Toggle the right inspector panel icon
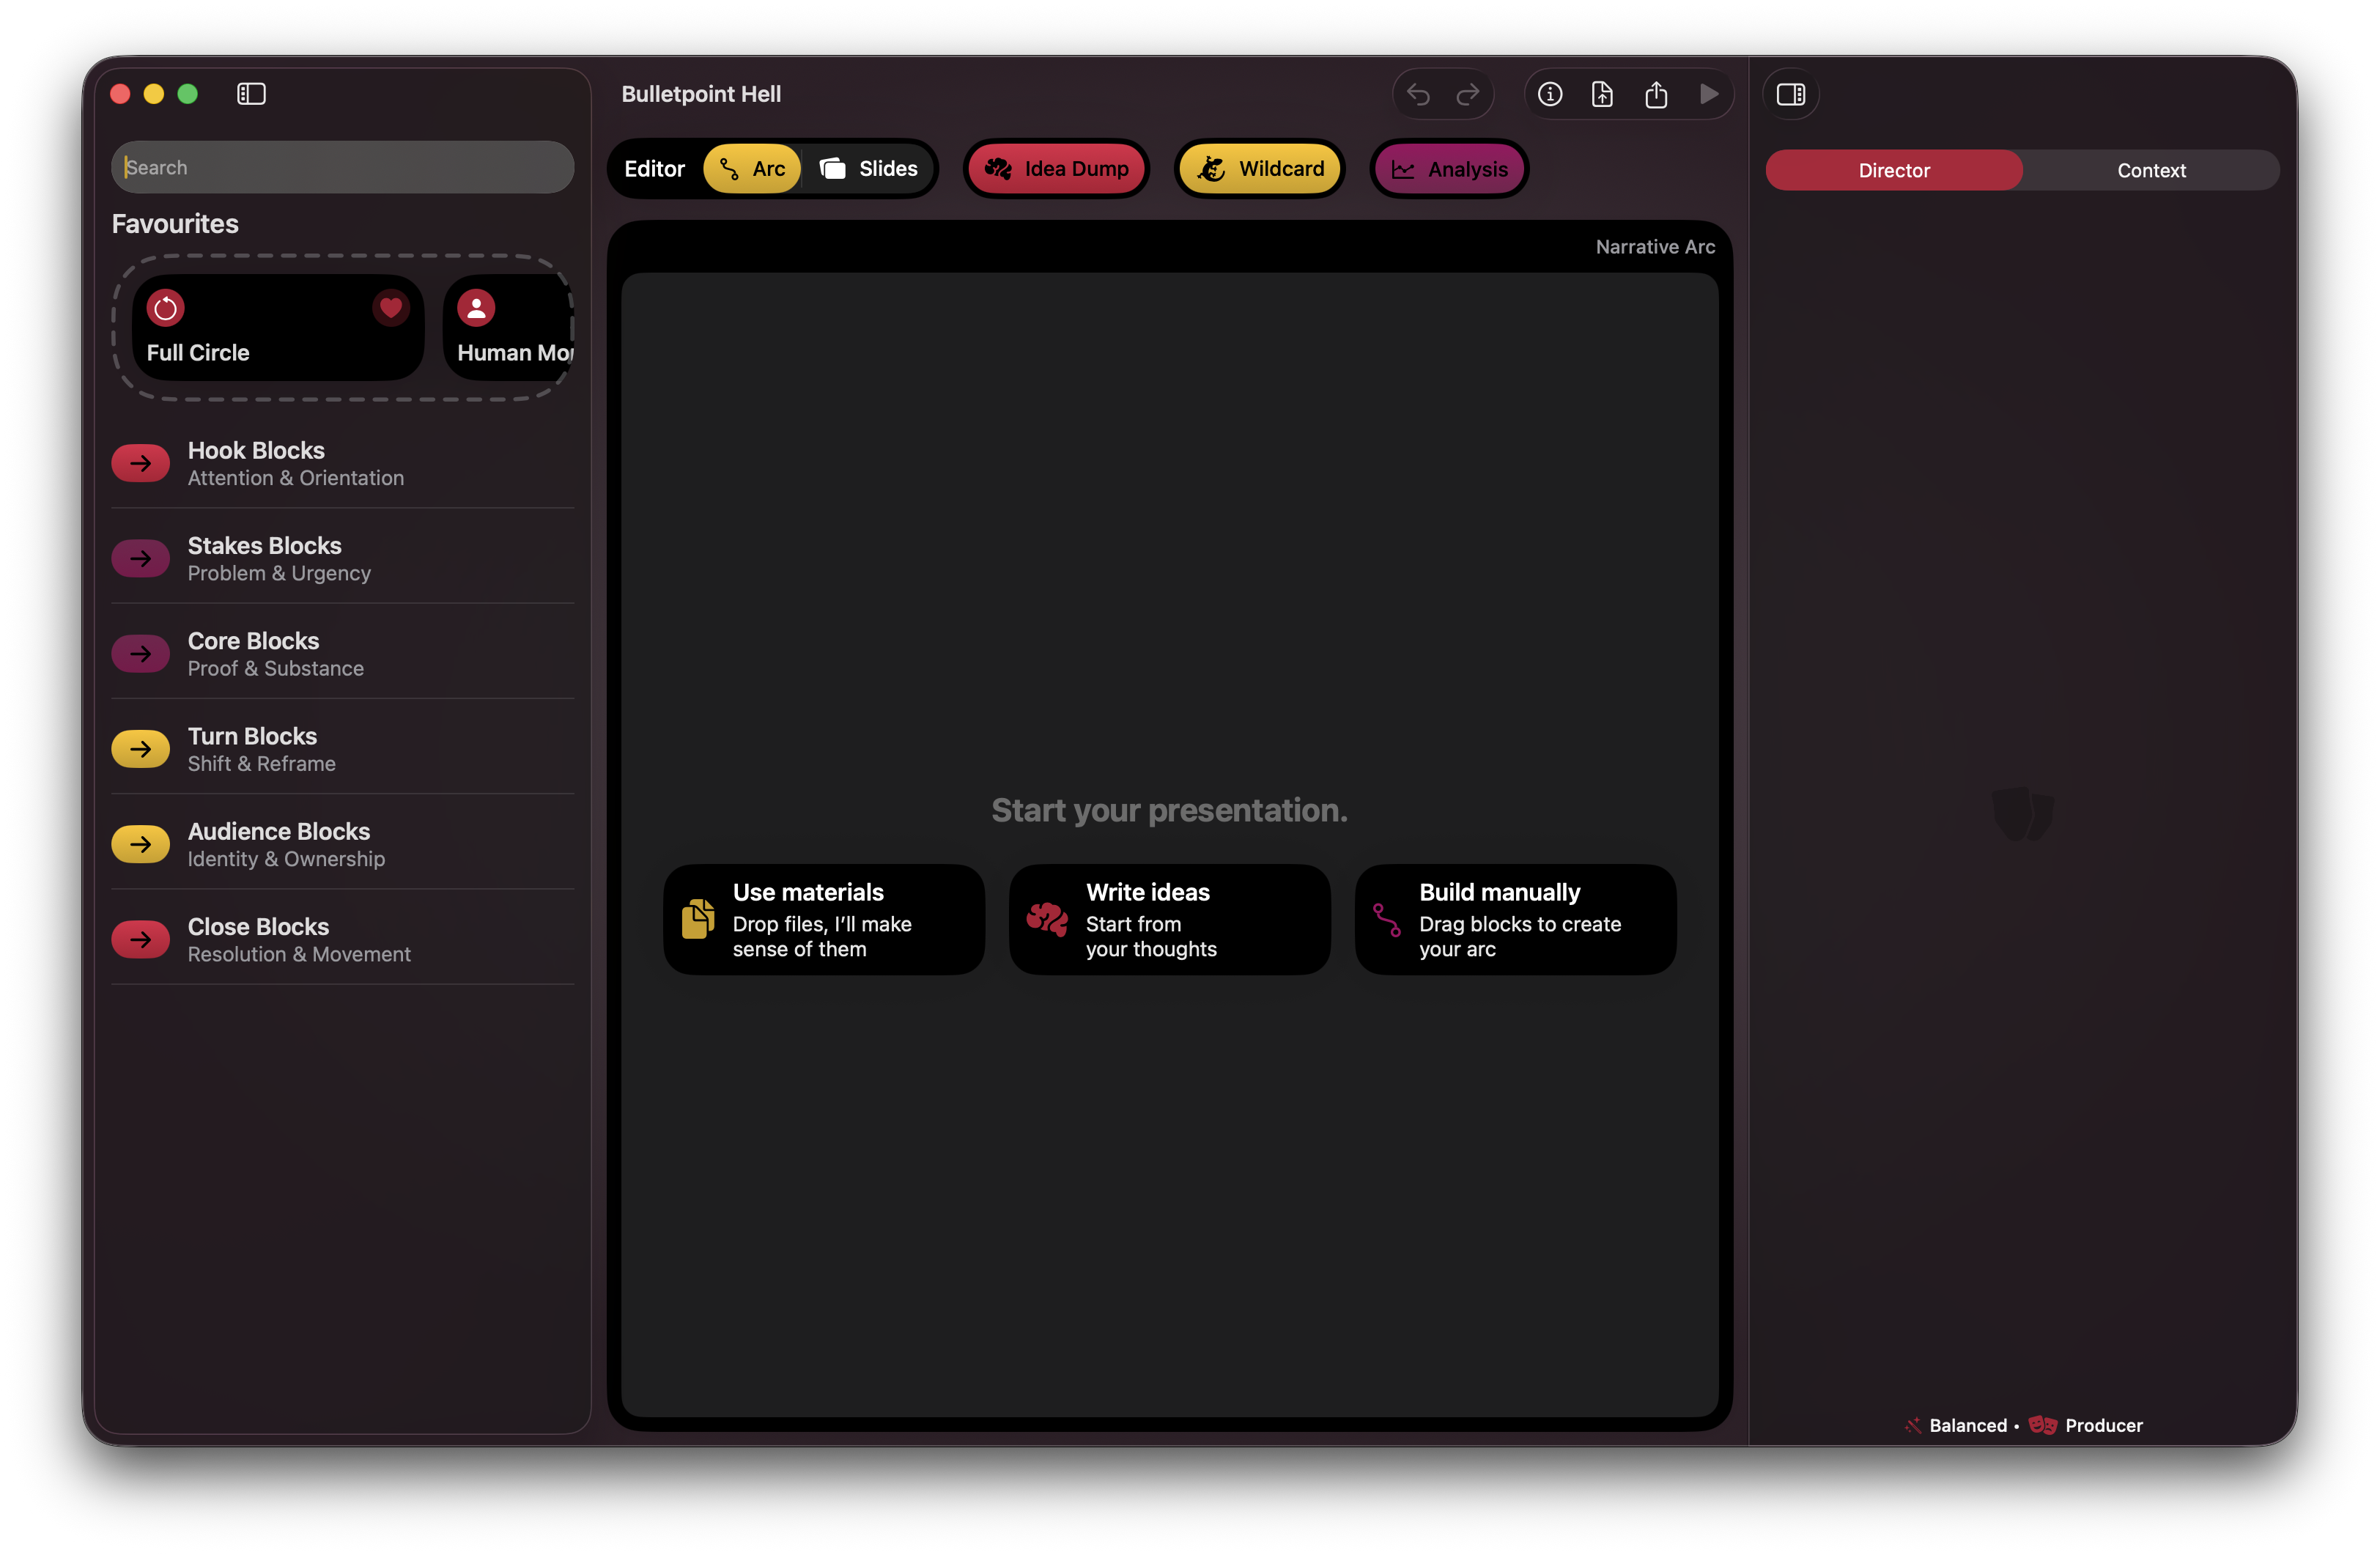Image resolution: width=2380 pixels, height=1555 pixels. coord(1790,94)
